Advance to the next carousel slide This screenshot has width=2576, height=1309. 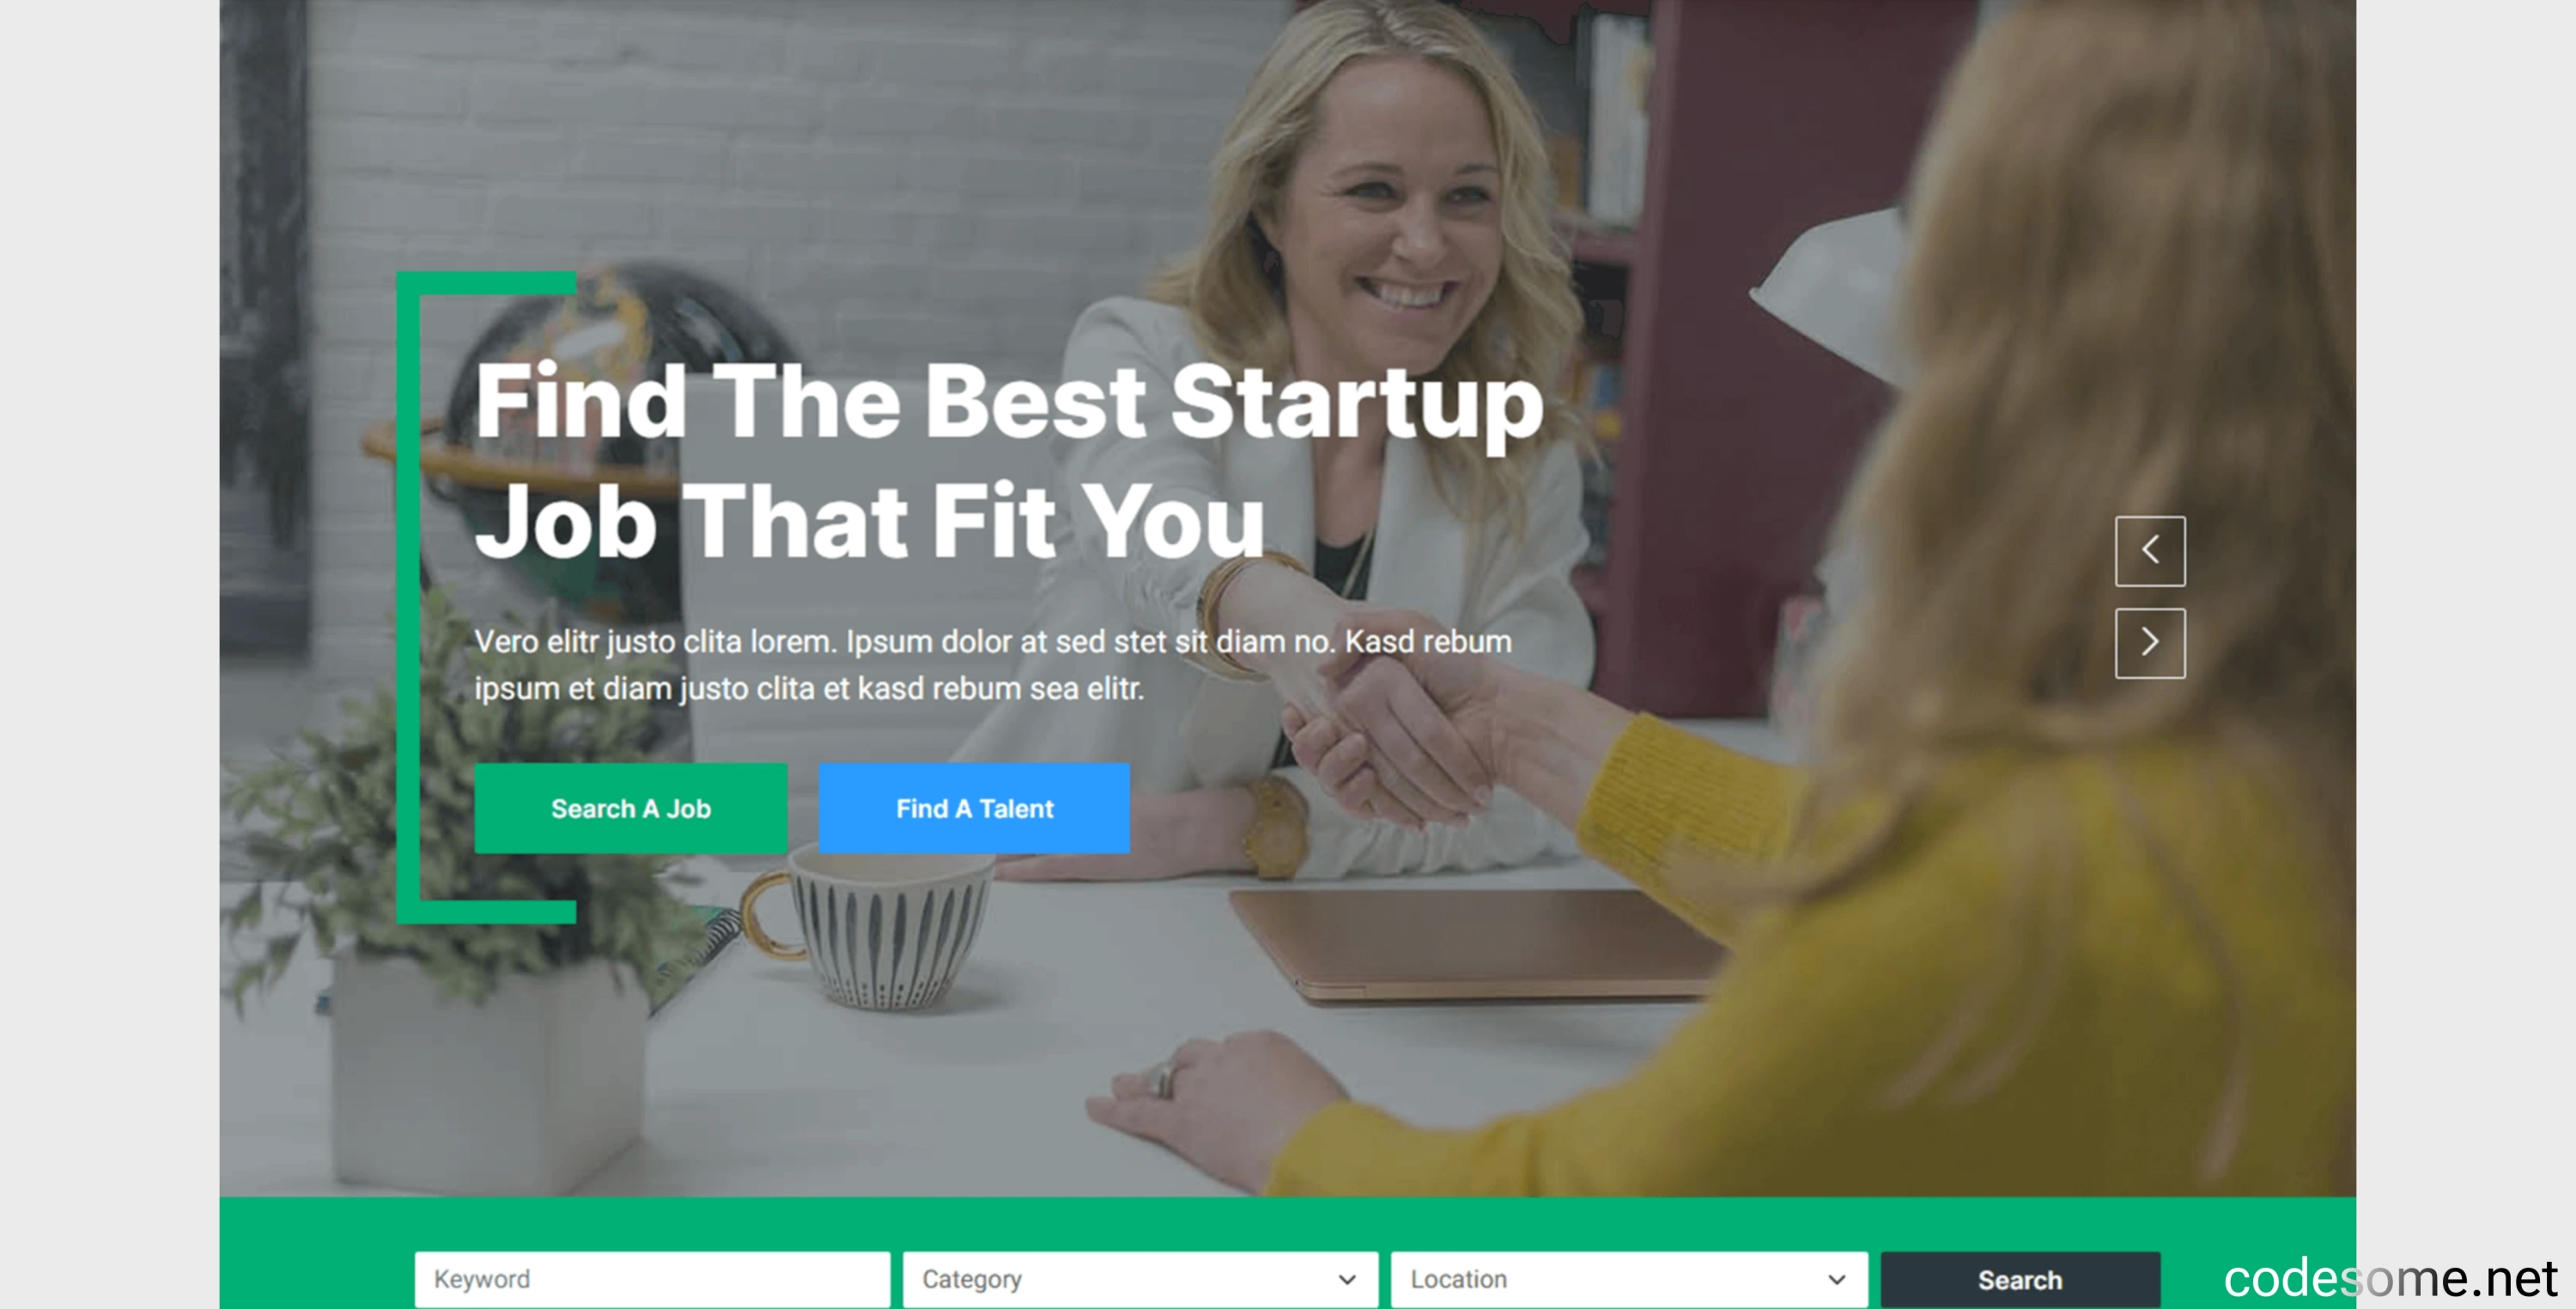2150,643
